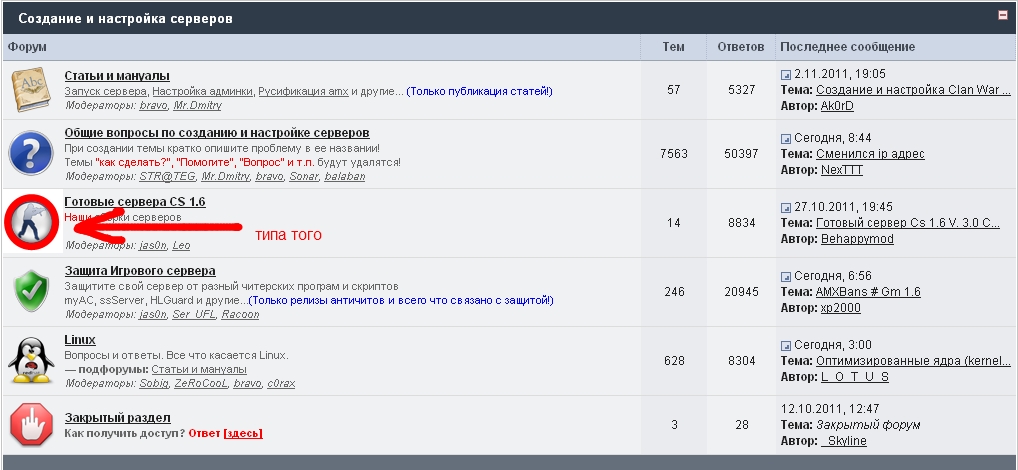Open the Общие вопросы по созданию forum

pos(217,133)
